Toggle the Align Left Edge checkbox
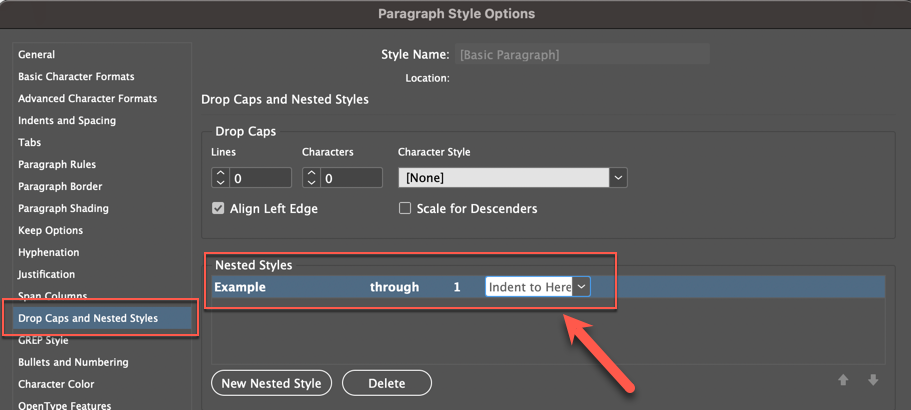 tap(218, 209)
